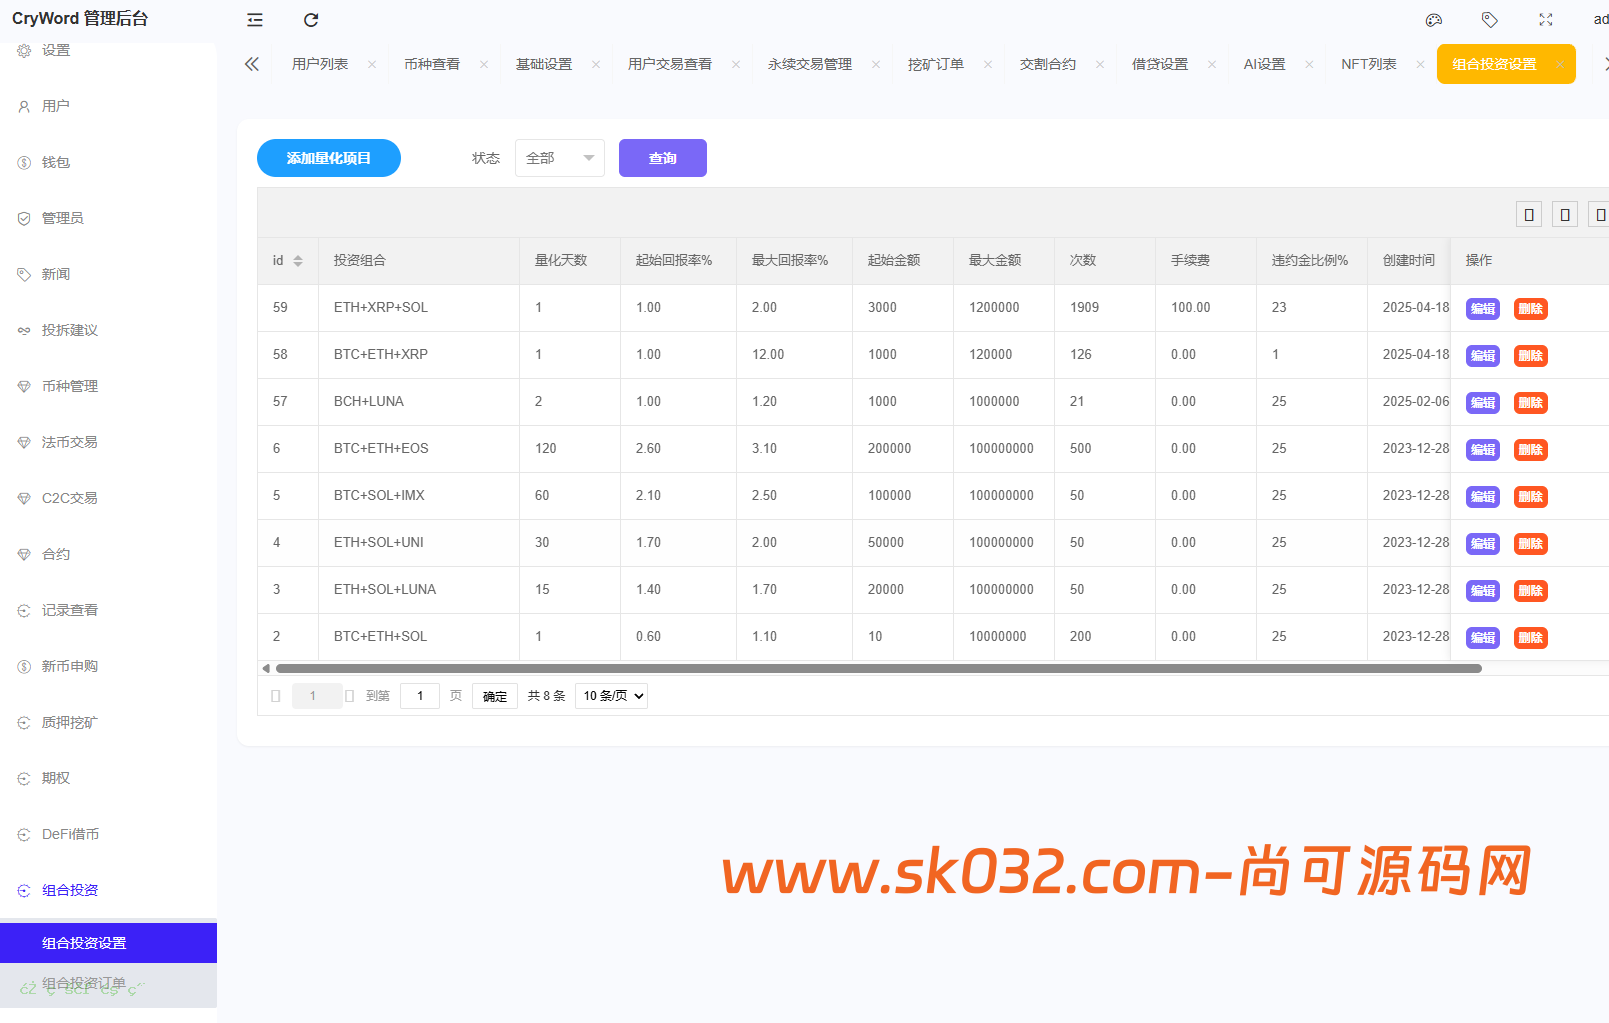Click the 查询 button
This screenshot has width=1609, height=1023.
(663, 158)
